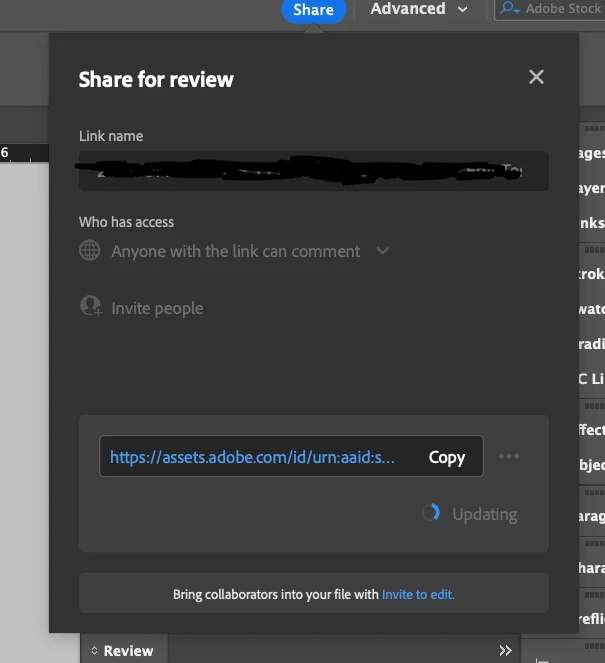
Task: Open the Effects panel on the right
Action: click(x=592, y=430)
